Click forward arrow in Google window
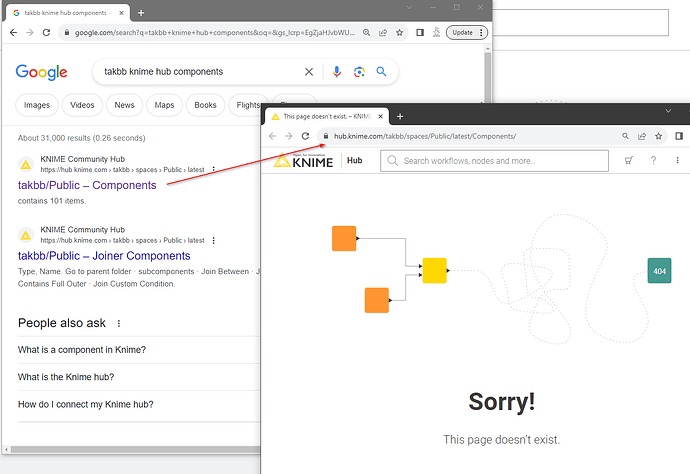This screenshot has width=690, height=474. pyautogui.click(x=29, y=33)
